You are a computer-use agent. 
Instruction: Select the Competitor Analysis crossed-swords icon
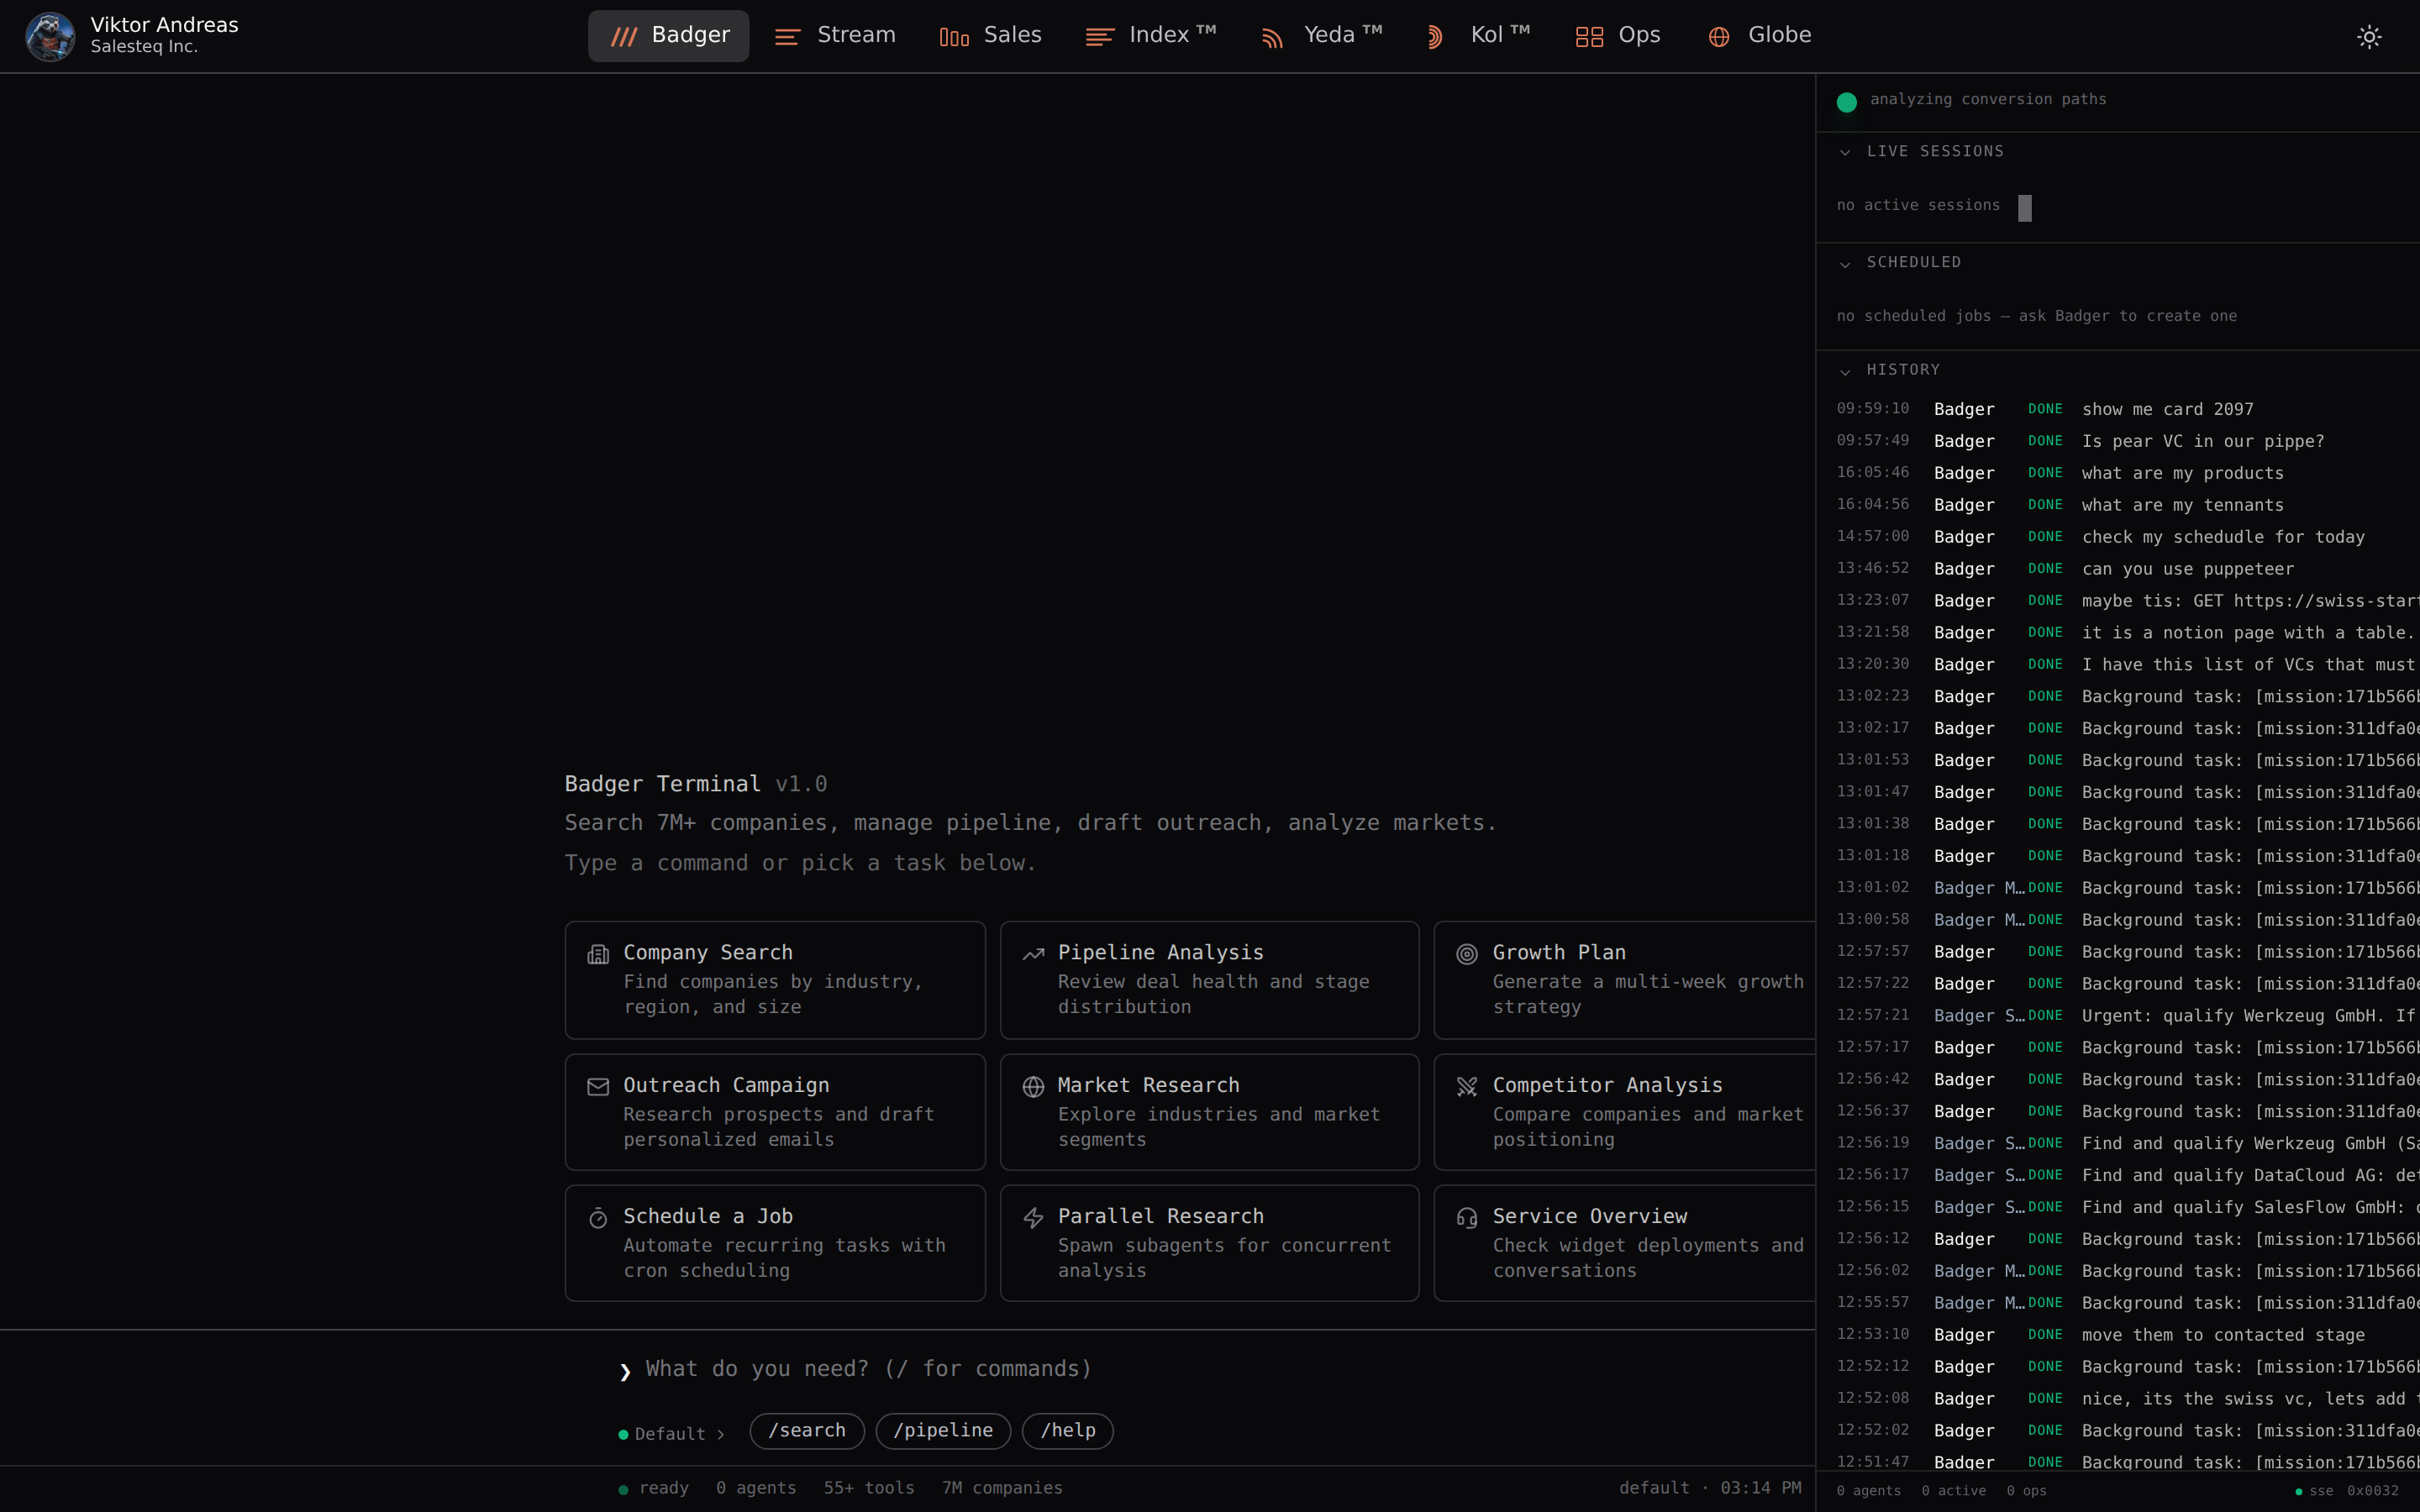click(1467, 1087)
